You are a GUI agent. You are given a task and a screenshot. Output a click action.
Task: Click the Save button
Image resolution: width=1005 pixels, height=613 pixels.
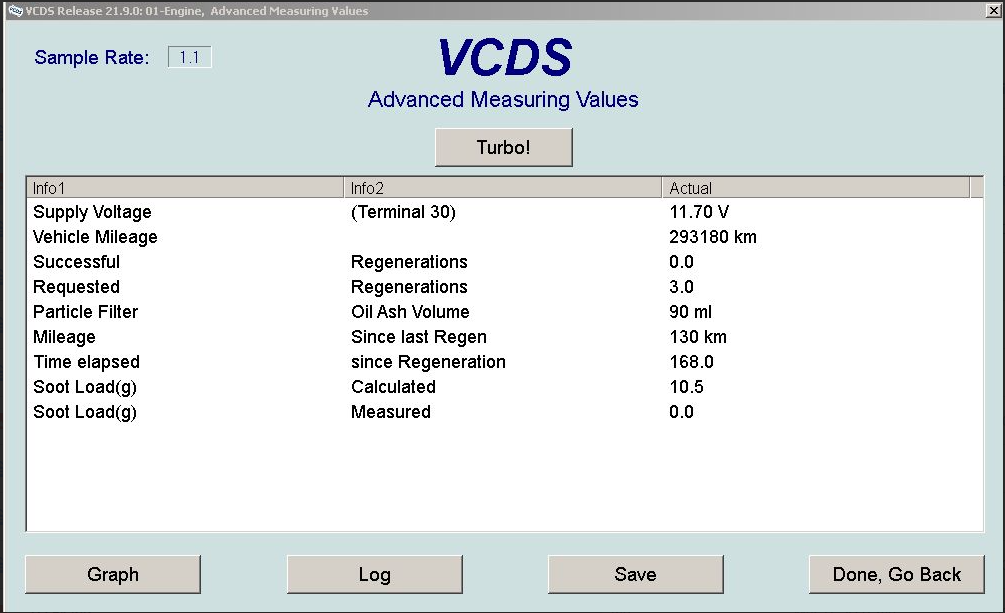(635, 574)
